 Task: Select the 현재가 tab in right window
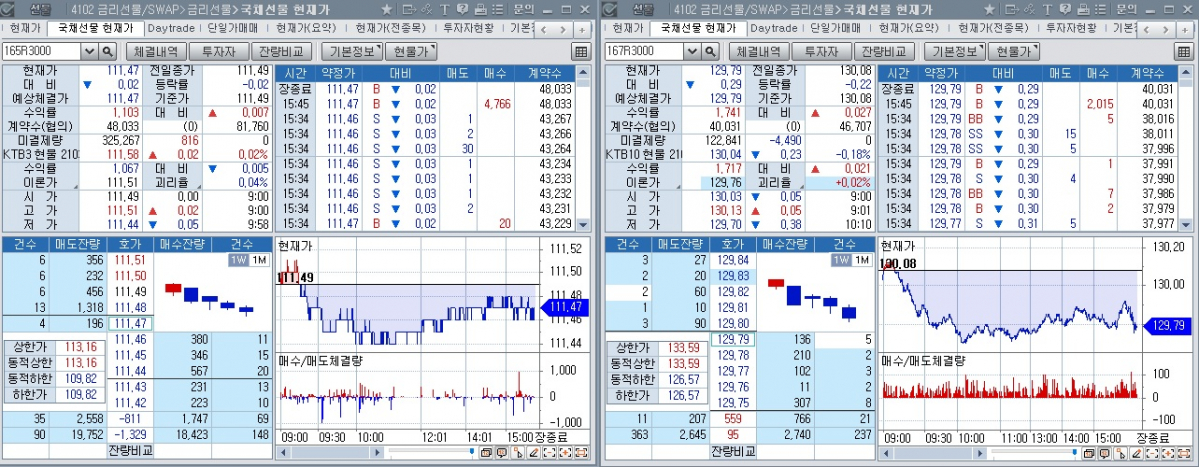(x=627, y=28)
